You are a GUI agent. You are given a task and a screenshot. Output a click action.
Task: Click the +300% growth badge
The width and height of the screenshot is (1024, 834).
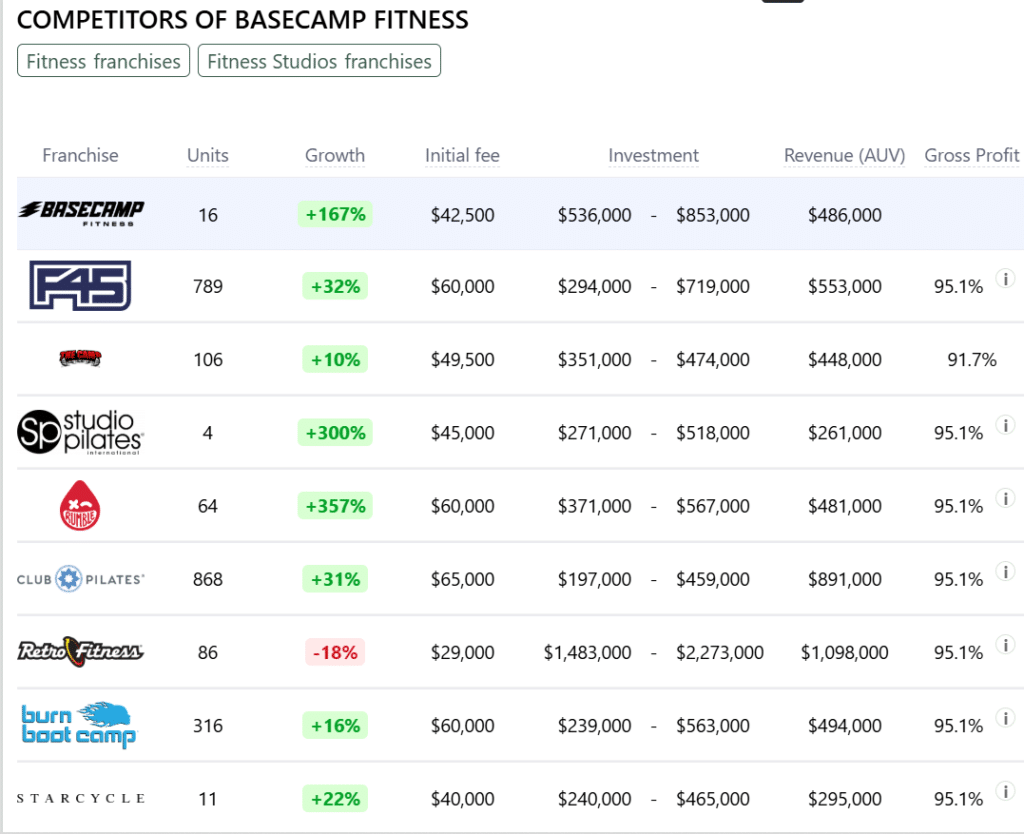335,432
